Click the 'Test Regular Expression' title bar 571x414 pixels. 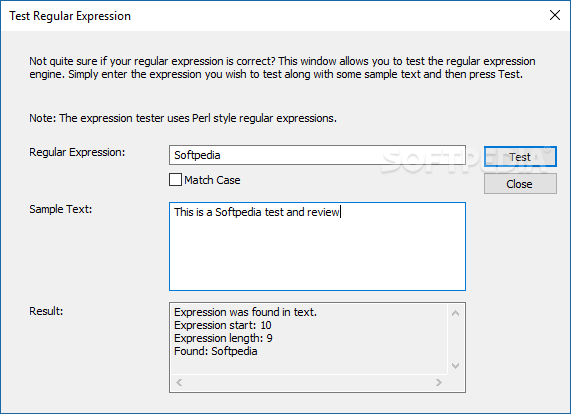point(70,16)
